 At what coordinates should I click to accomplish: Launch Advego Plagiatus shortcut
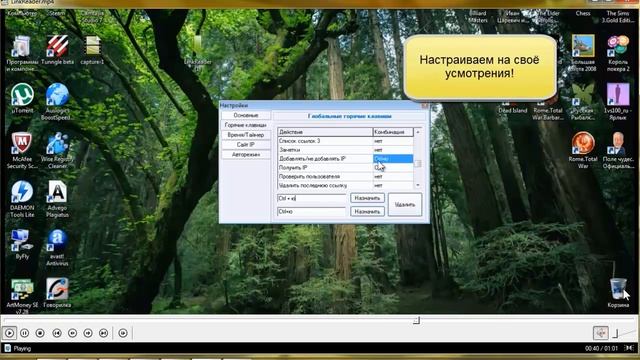57,199
